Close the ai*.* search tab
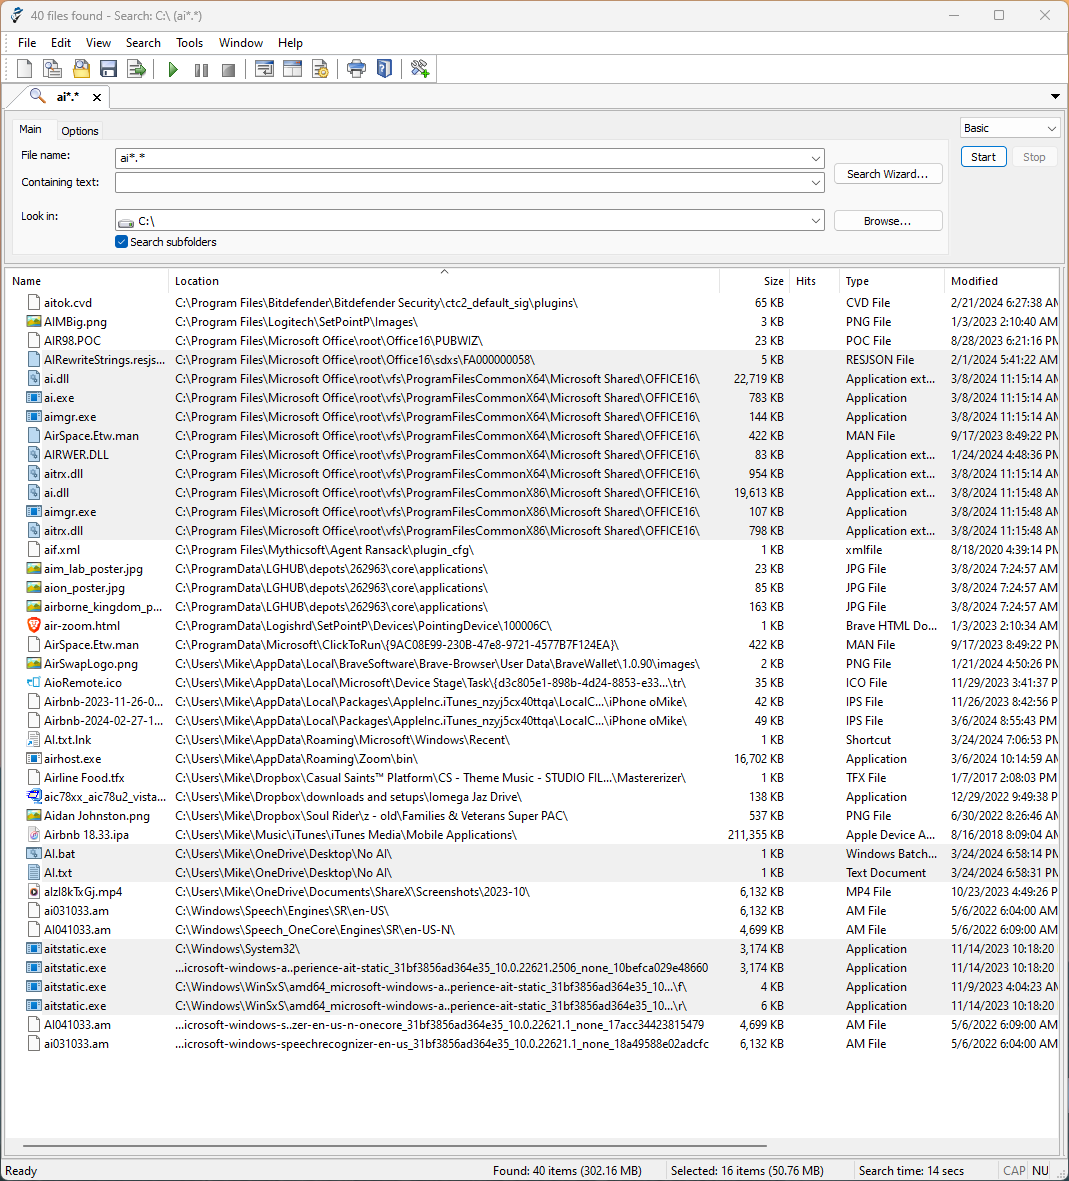1069x1181 pixels. [97, 97]
